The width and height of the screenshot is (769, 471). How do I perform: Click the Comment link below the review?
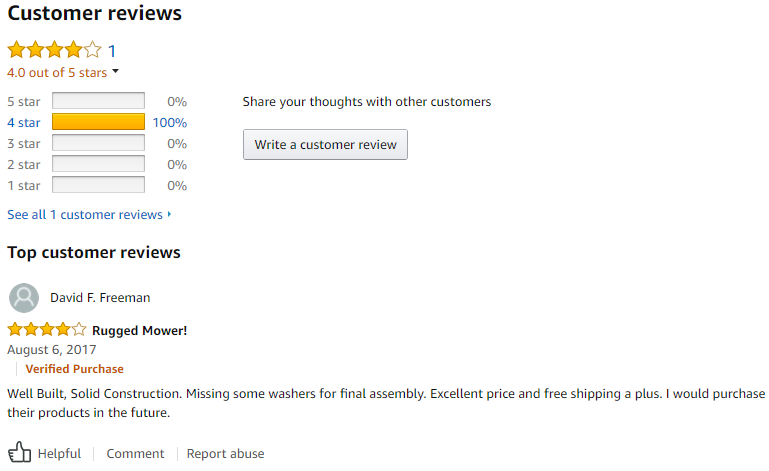point(135,454)
